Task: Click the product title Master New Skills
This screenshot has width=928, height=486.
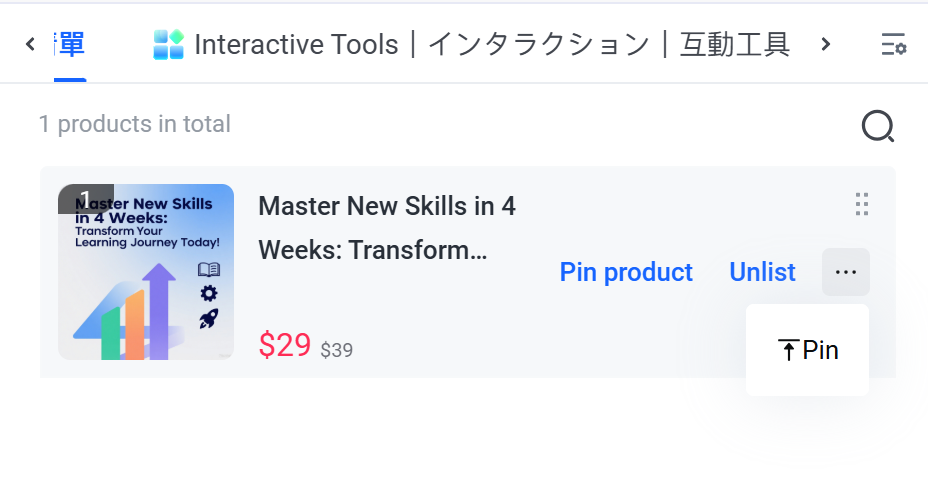Action: [386, 228]
